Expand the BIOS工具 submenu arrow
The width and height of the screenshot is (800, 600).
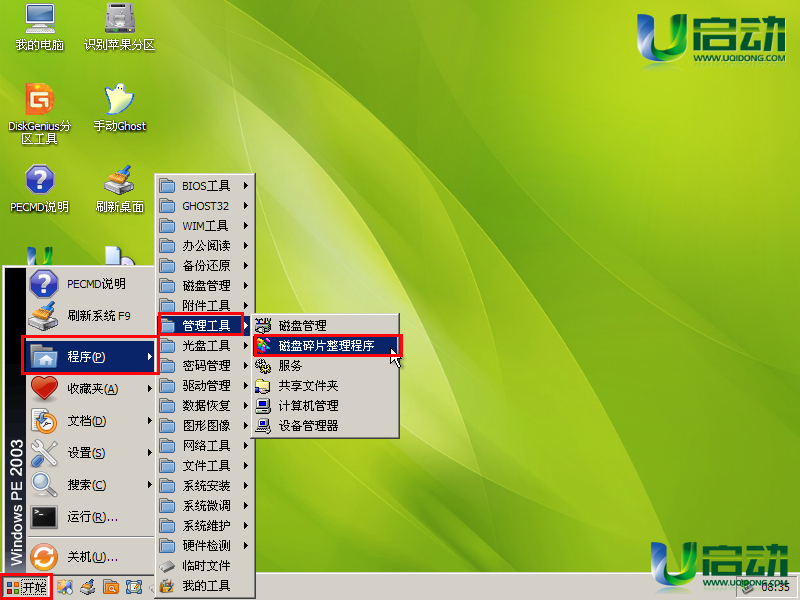click(246, 186)
